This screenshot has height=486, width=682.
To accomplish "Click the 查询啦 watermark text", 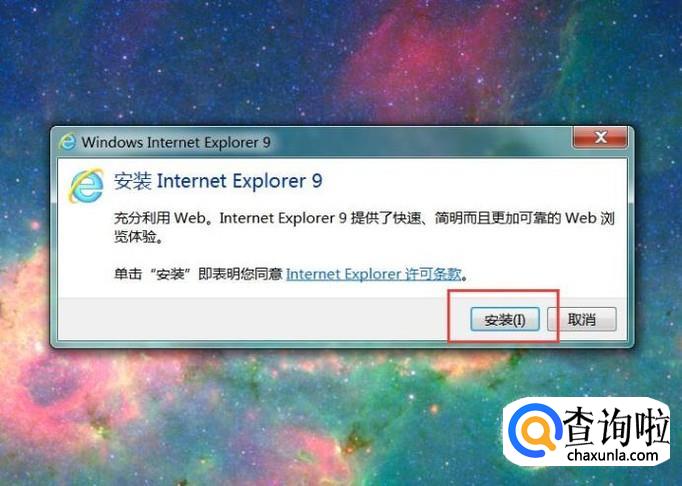I will (x=615, y=426).
